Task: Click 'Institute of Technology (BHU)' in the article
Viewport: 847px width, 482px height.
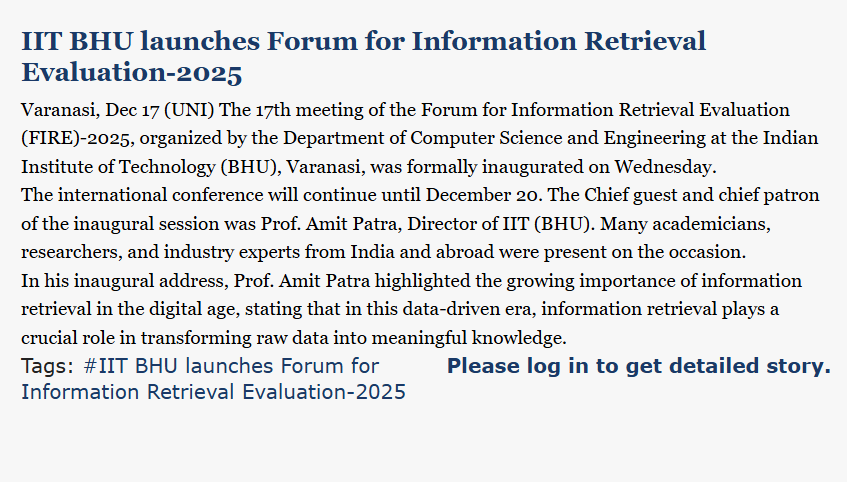Action: point(136,165)
